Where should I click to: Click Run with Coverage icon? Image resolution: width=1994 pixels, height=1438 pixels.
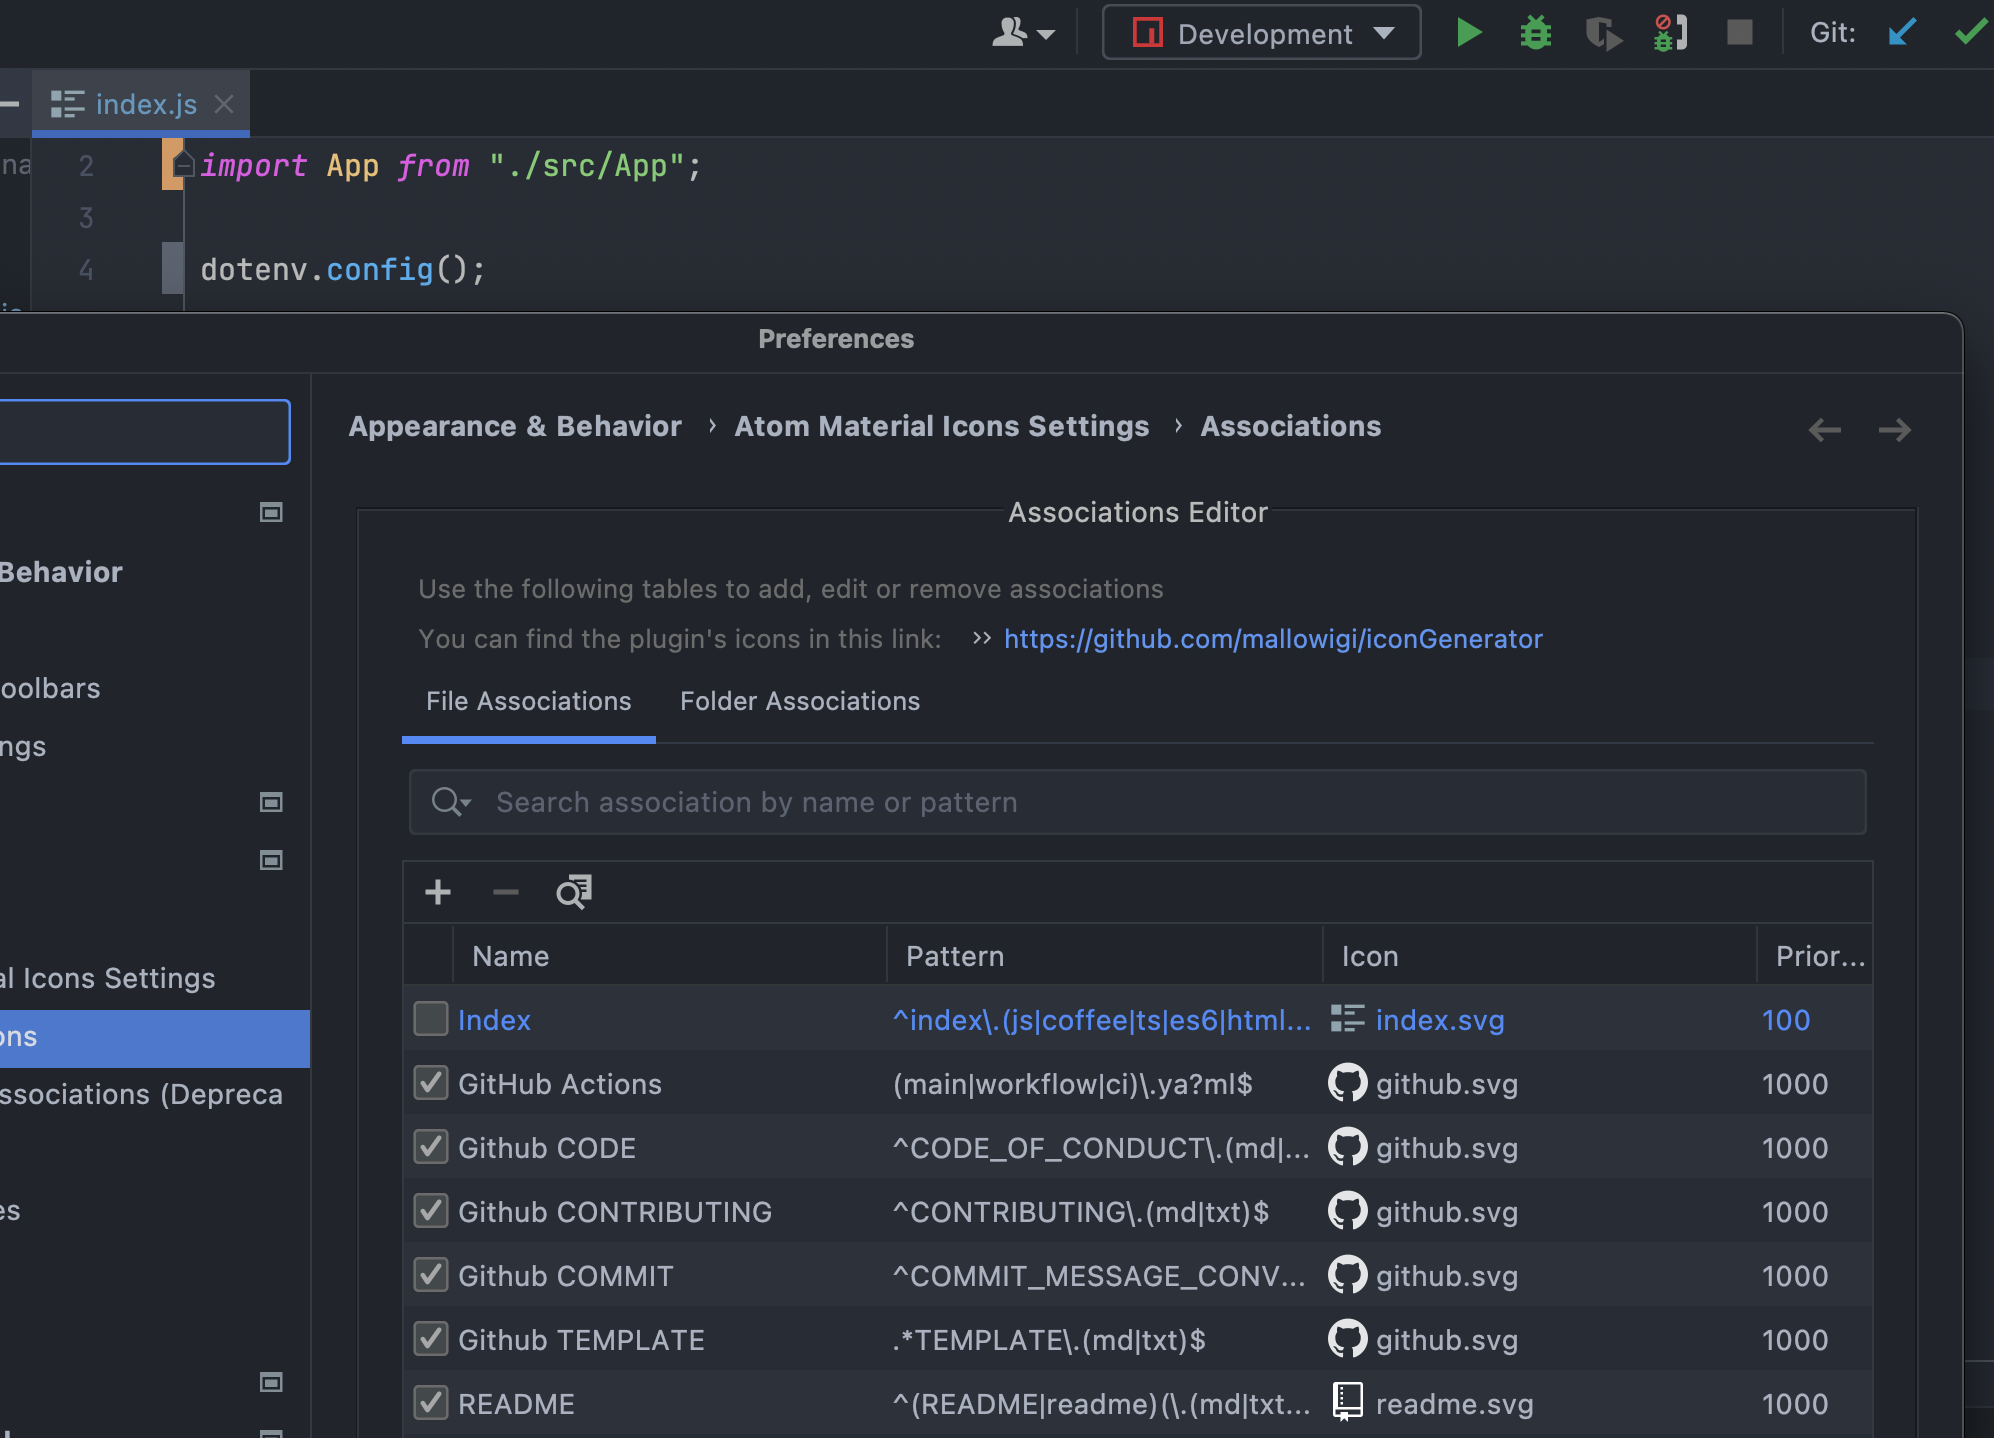click(1603, 33)
